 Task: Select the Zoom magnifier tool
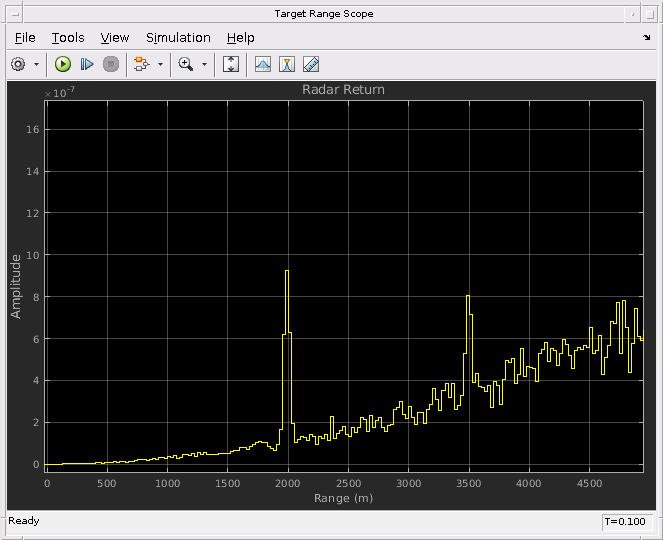(186, 64)
